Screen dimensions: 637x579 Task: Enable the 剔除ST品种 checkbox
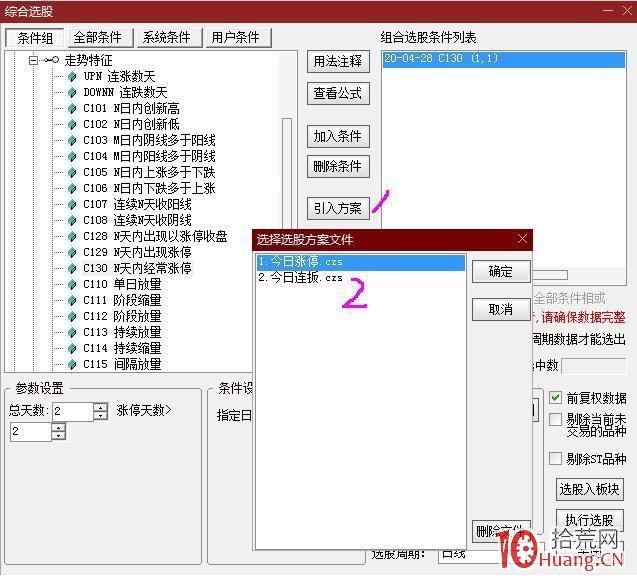pos(555,458)
